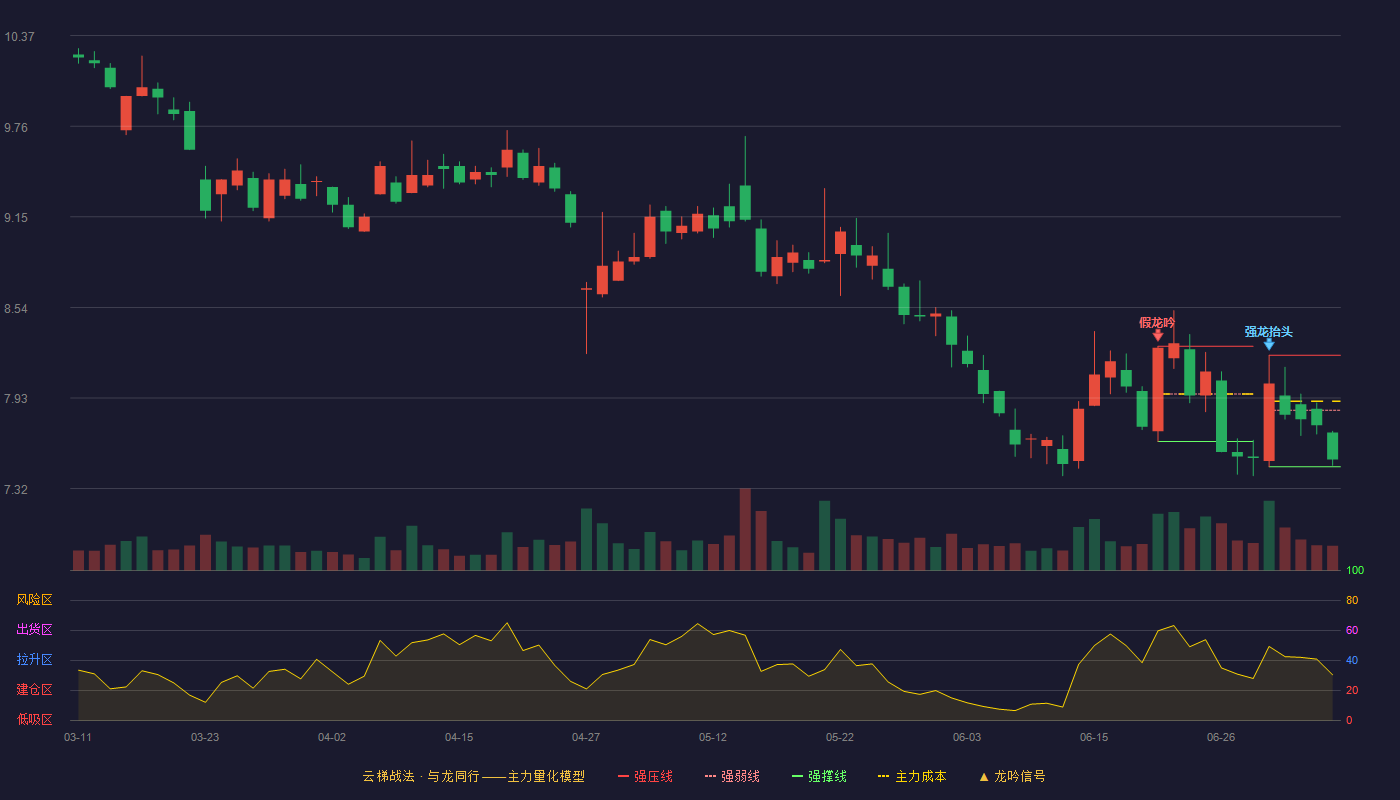Viewport: 1400px width, 800px height.
Task: Click the green 100 indicator scale value
Action: tap(1355, 571)
